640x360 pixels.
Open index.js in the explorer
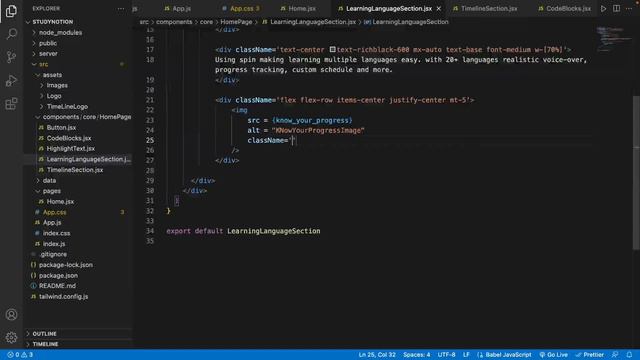click(x=54, y=244)
